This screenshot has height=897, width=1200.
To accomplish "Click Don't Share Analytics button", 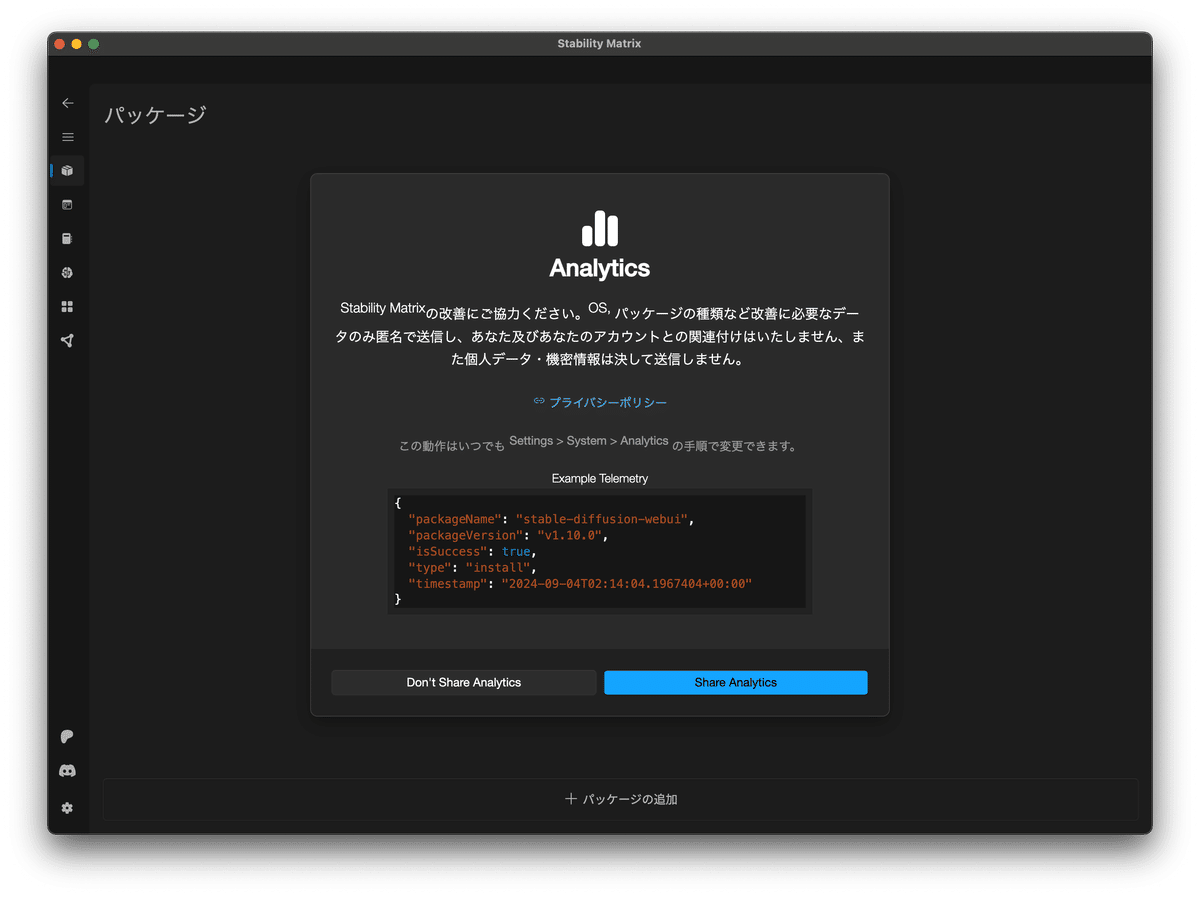I will pyautogui.click(x=464, y=682).
